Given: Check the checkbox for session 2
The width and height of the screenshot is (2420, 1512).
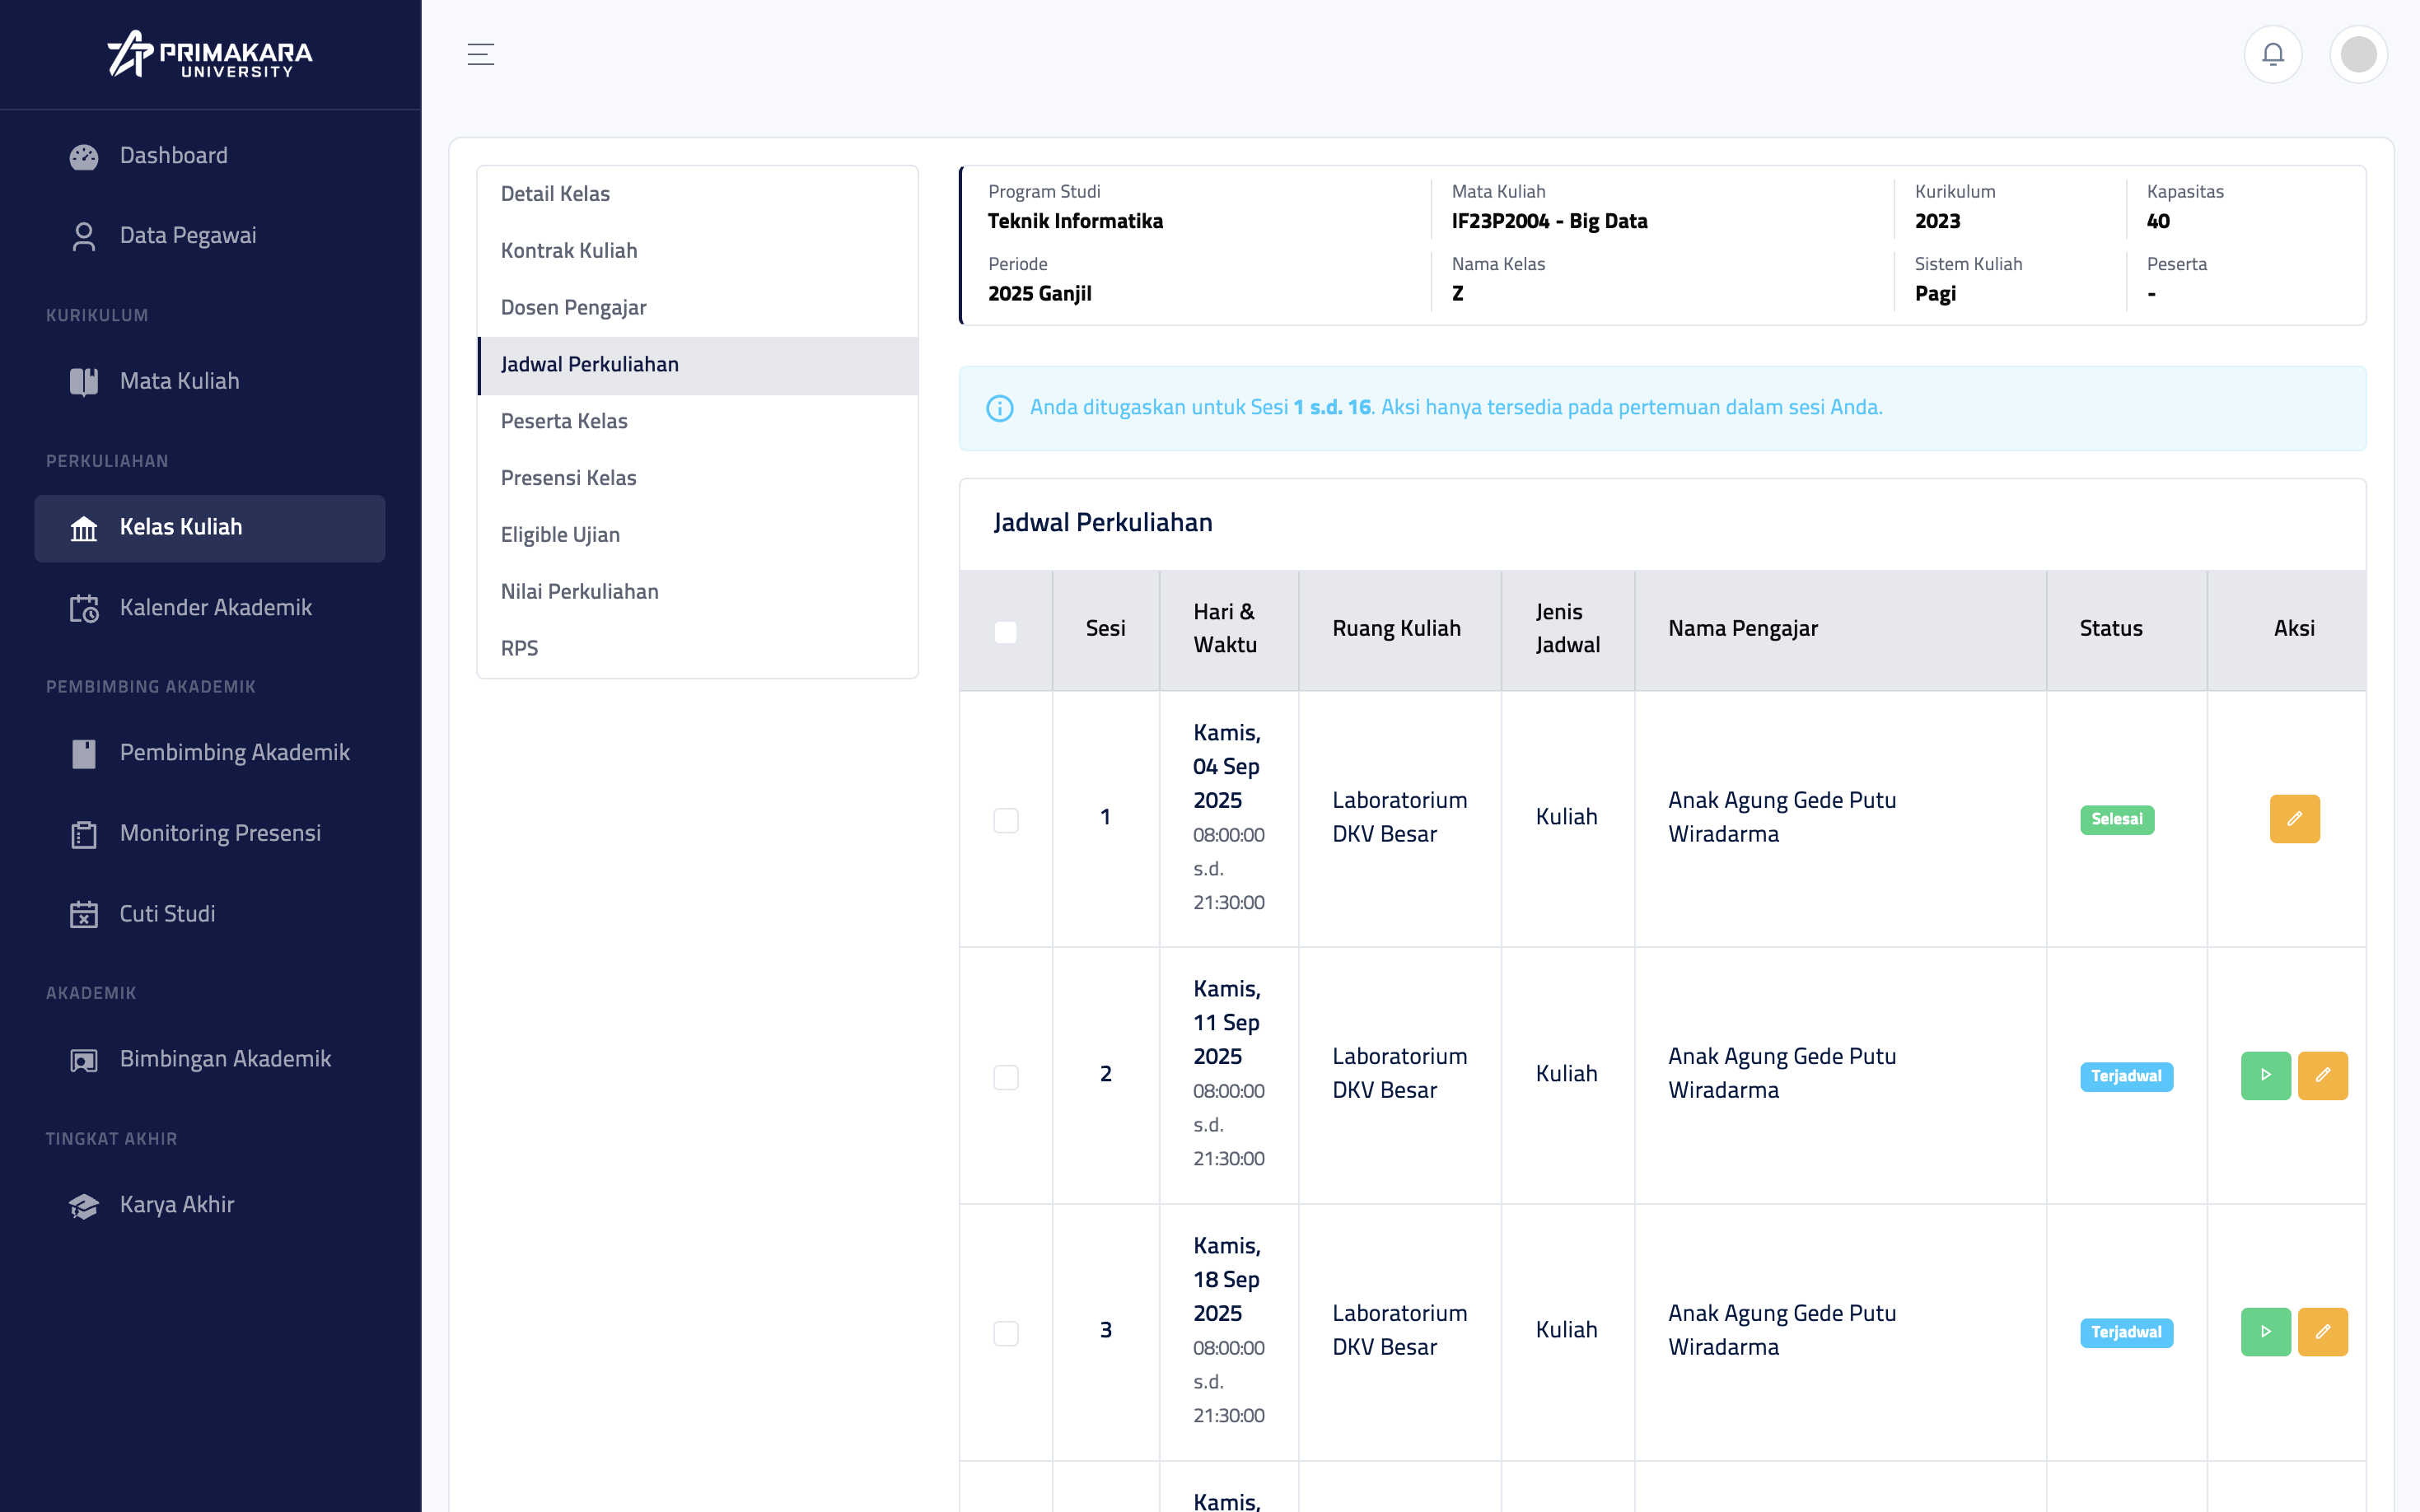Looking at the screenshot, I should click(1006, 1077).
